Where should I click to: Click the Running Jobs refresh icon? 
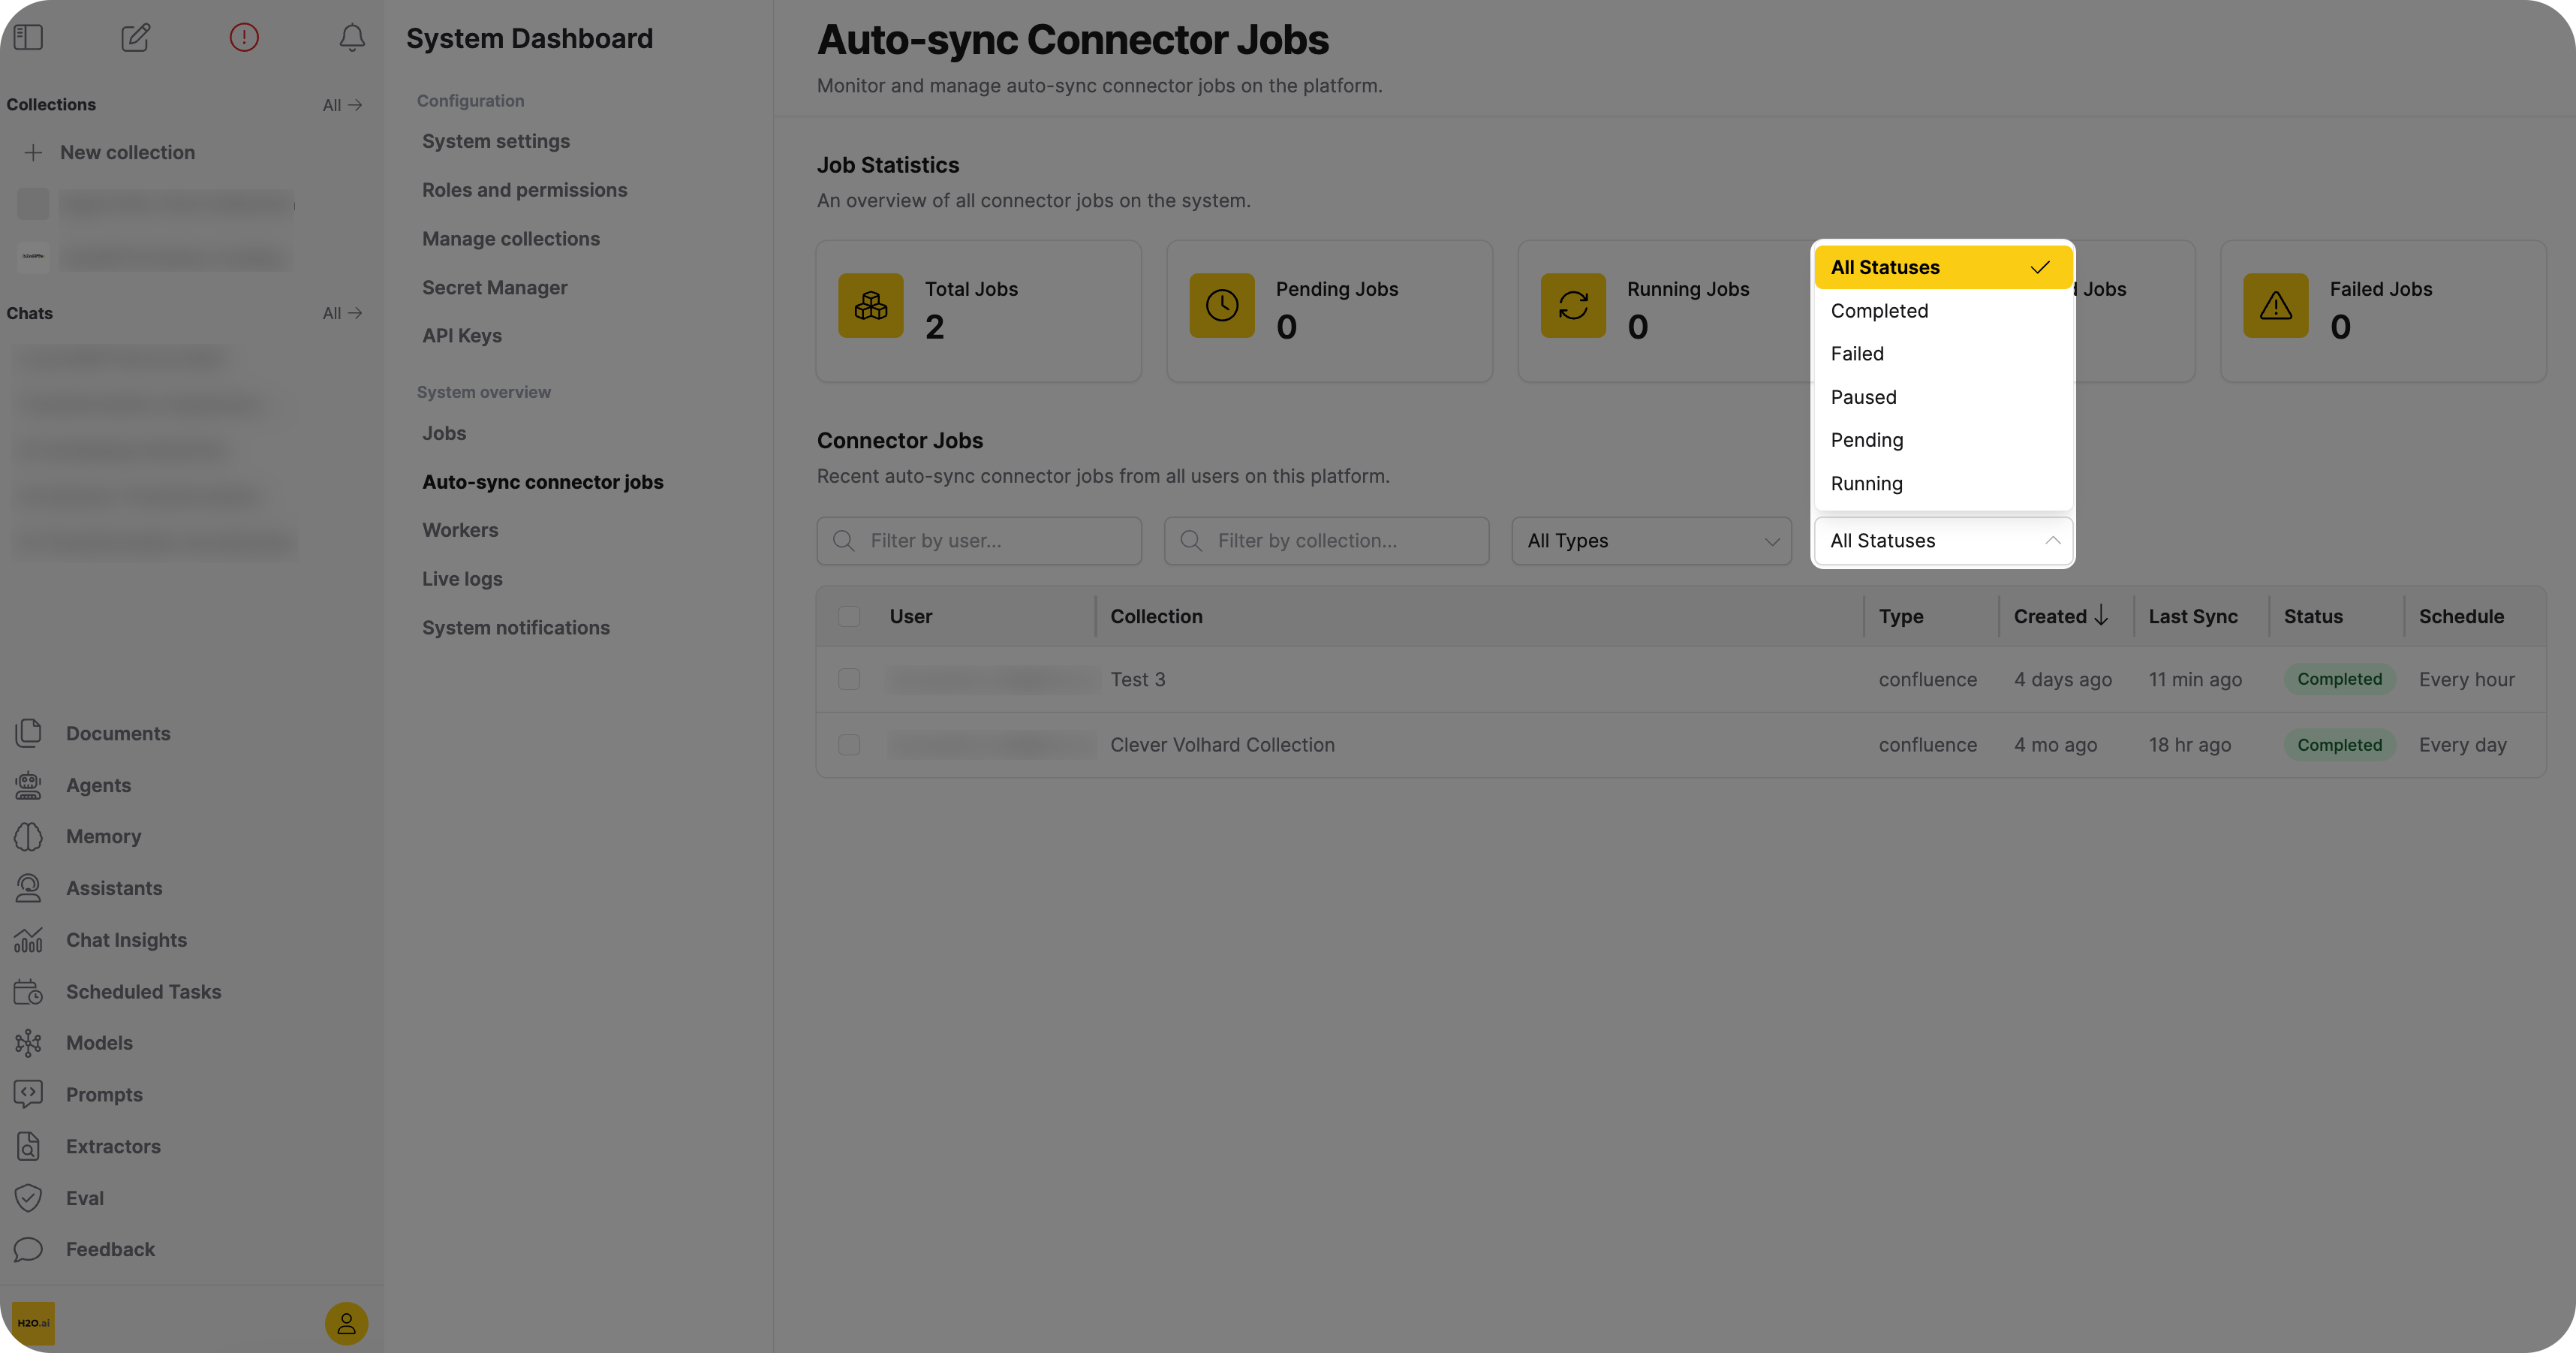pos(1572,305)
